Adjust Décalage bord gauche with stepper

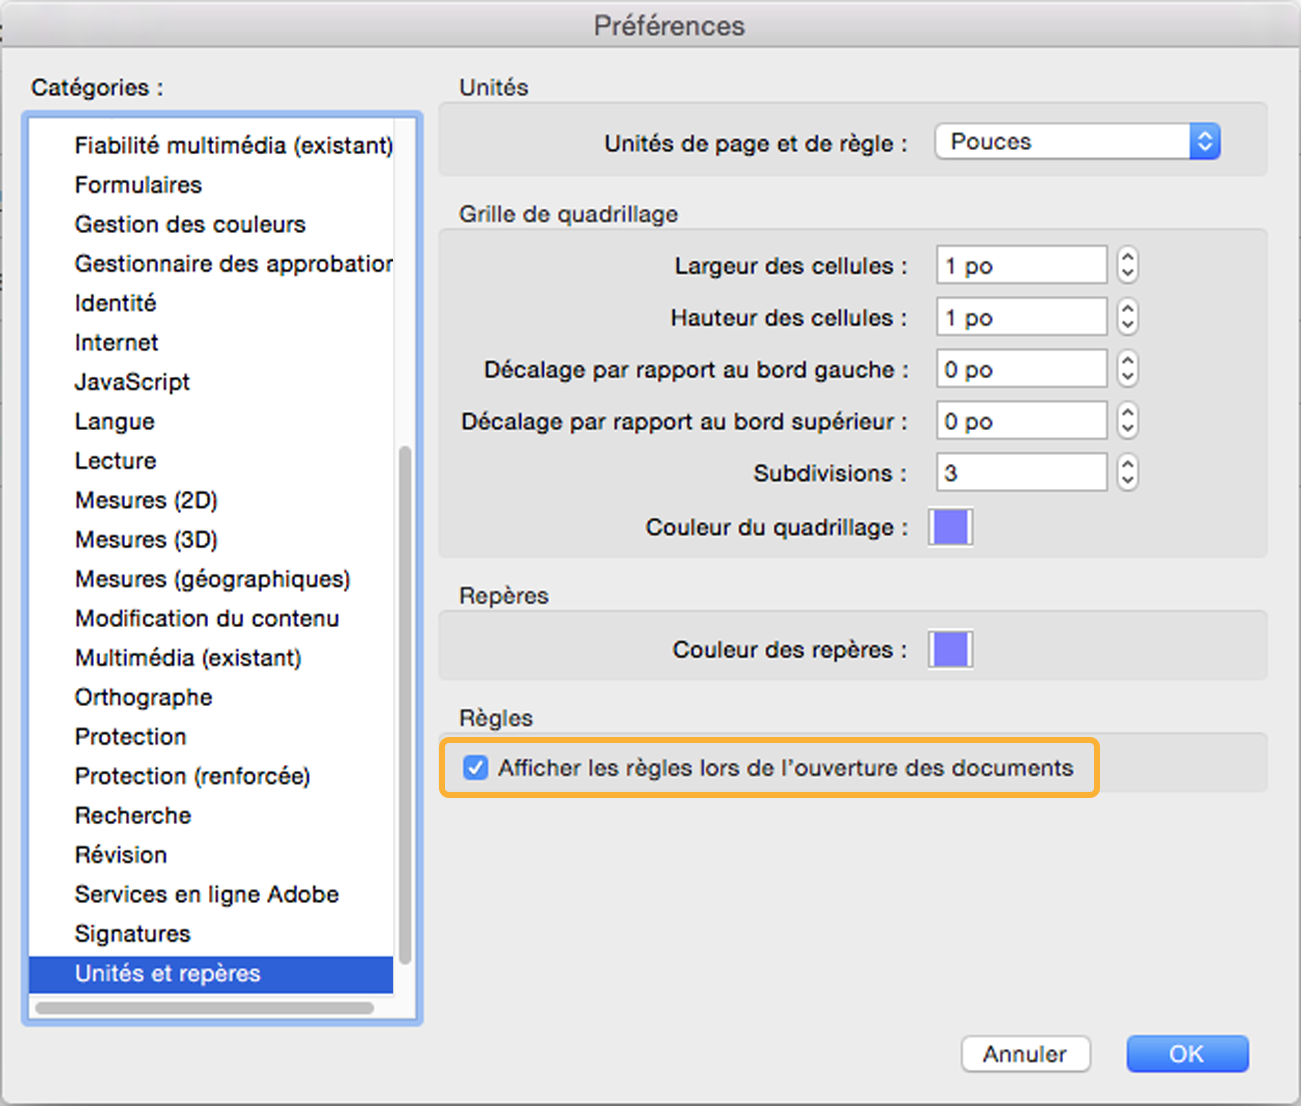point(1127,368)
